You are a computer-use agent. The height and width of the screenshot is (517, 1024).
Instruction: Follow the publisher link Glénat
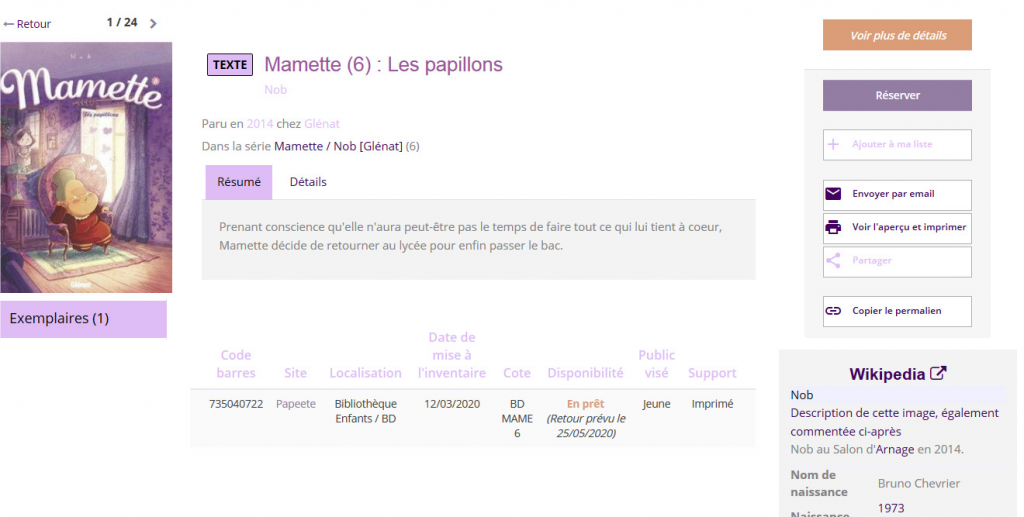(322, 123)
